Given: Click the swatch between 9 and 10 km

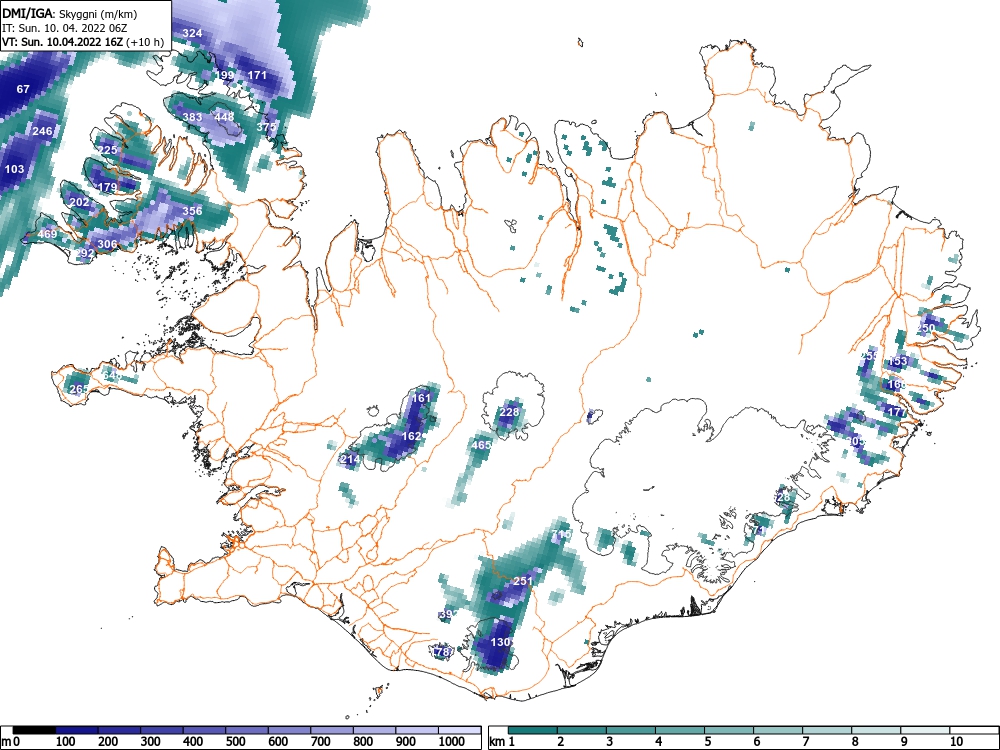Looking at the screenshot, I should pos(925,730).
